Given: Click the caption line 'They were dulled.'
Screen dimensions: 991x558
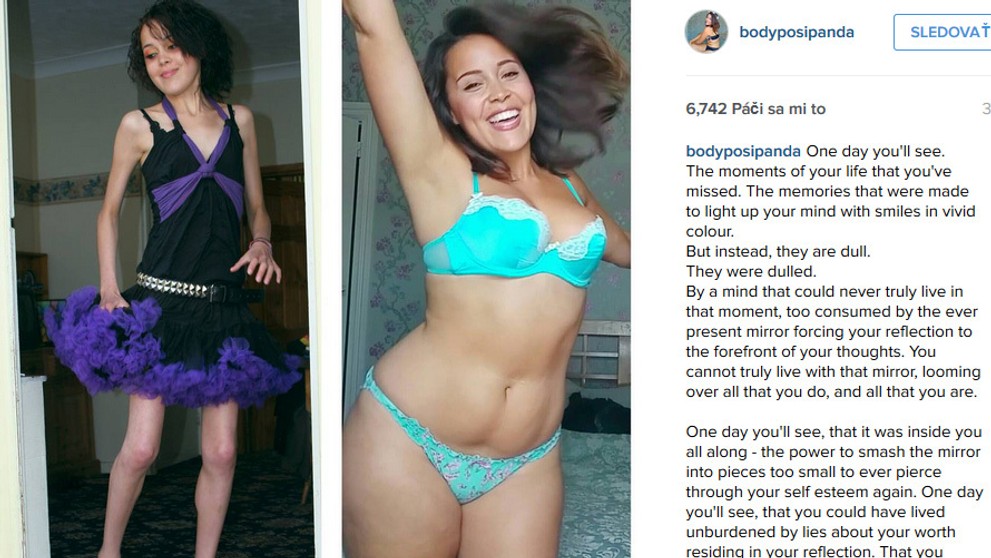Looking at the screenshot, I should 751,272.
